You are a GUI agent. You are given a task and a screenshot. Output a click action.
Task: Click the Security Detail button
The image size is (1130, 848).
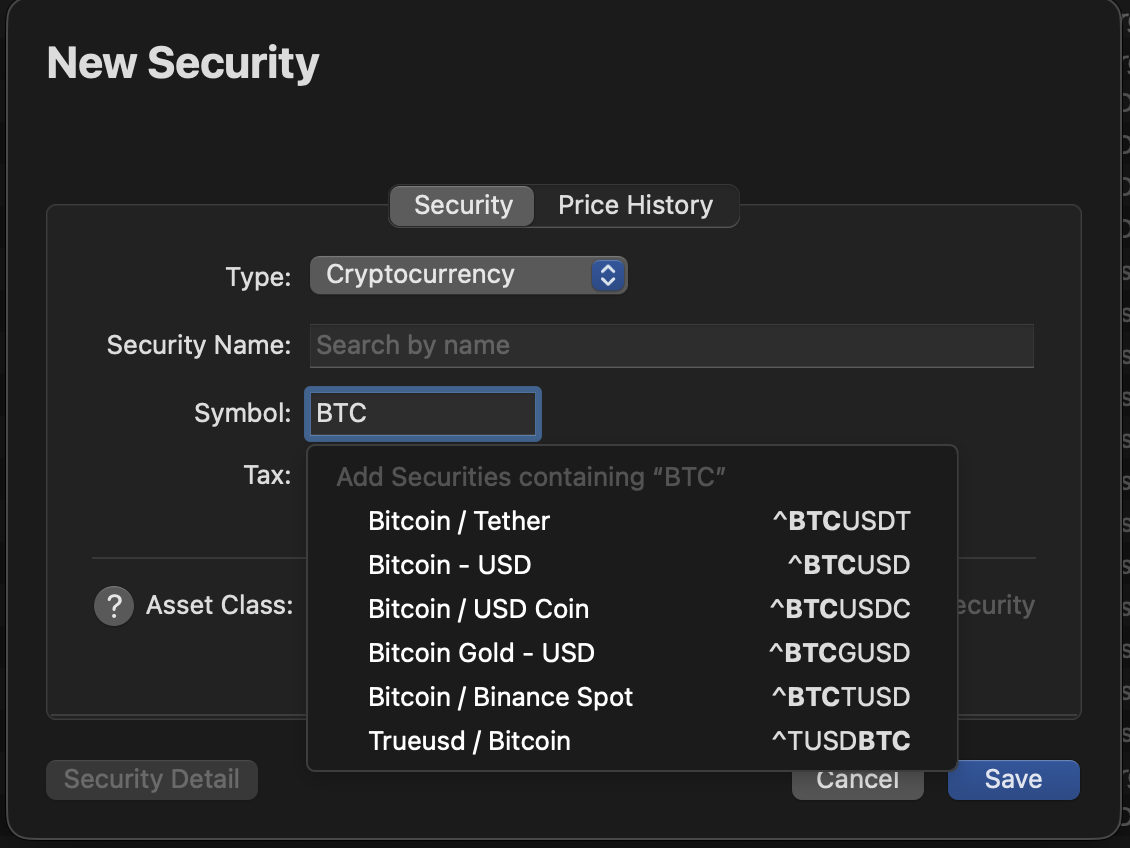pyautogui.click(x=152, y=780)
